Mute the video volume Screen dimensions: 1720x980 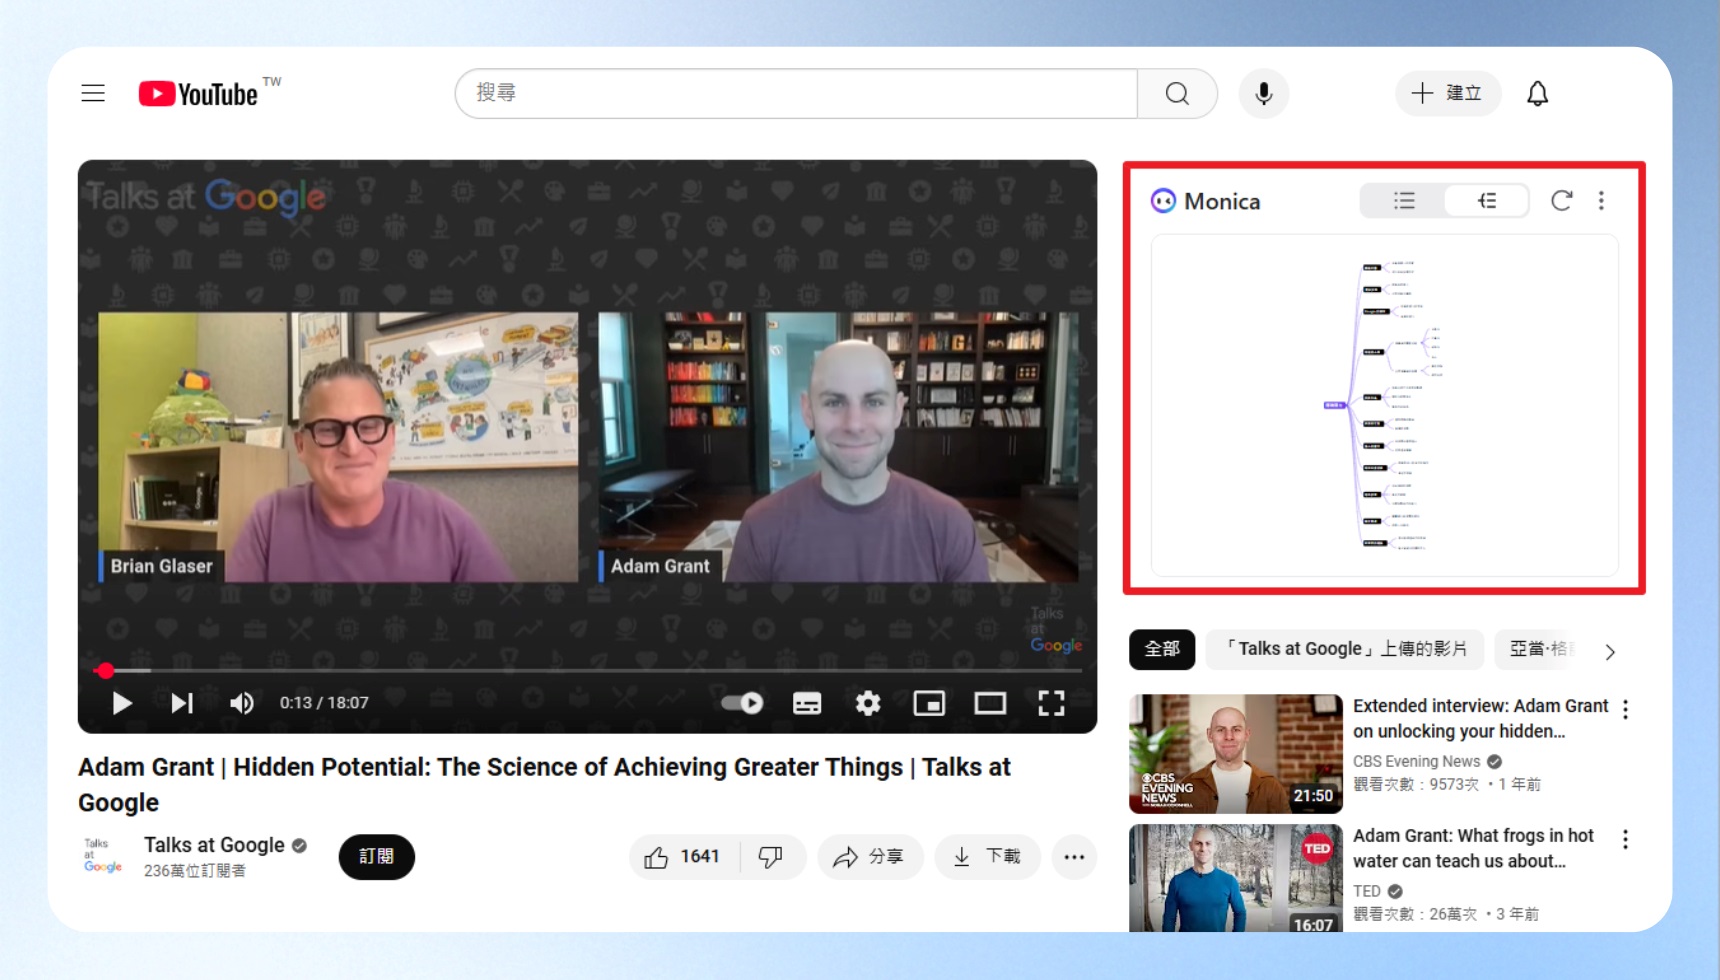241,703
